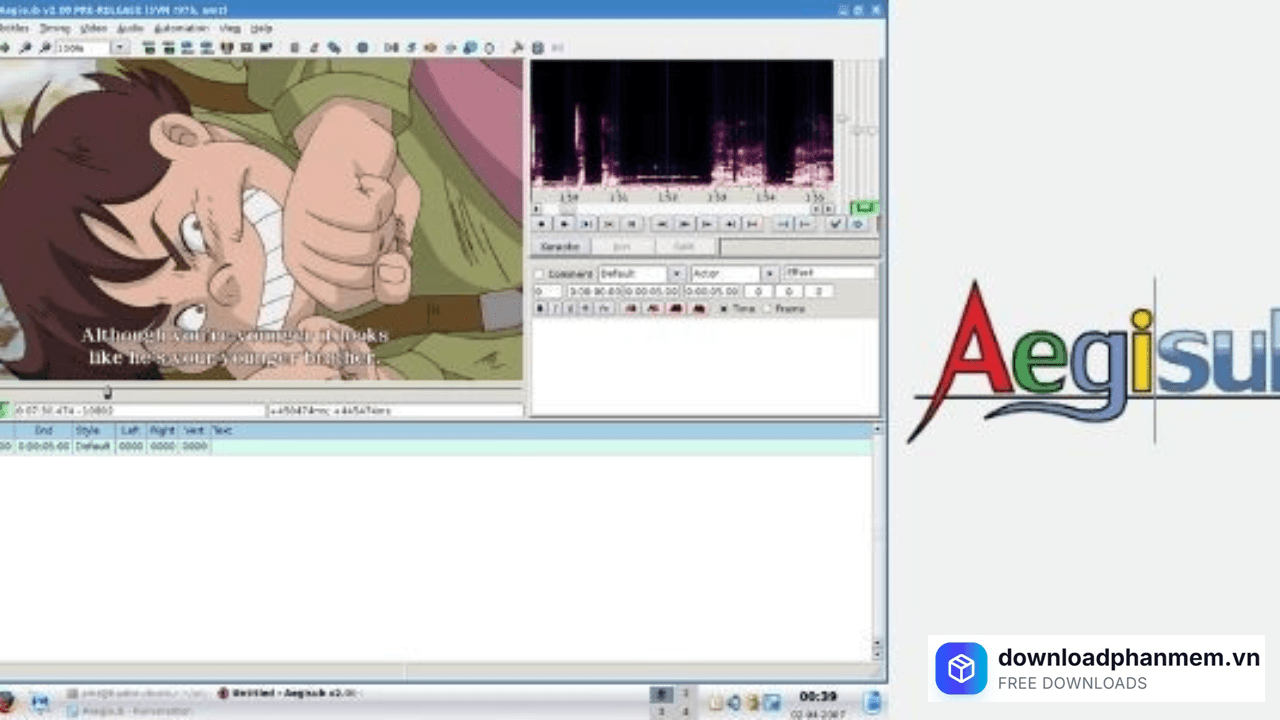Image resolution: width=1280 pixels, height=720 pixels.
Task: Toggle the green audio option button
Action: coord(863,208)
